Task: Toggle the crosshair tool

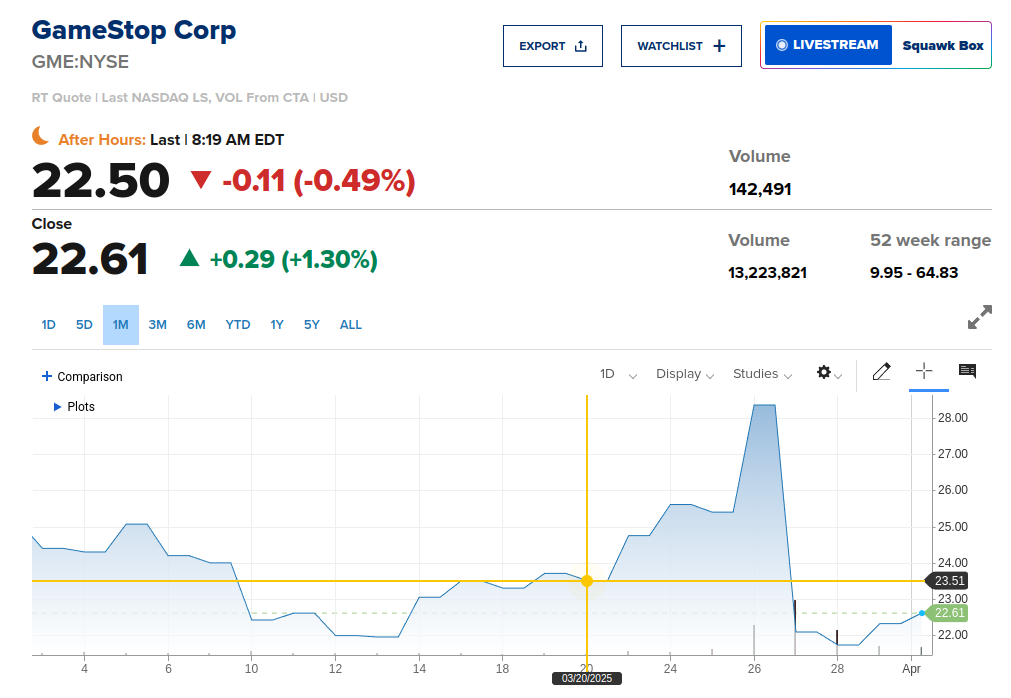Action: 924,371
